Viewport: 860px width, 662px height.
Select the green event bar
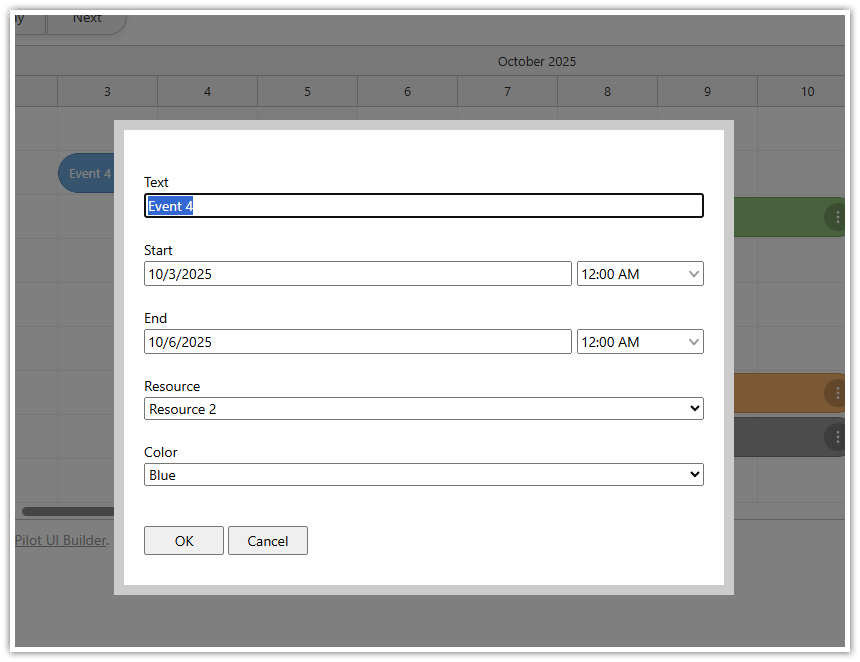(x=790, y=217)
